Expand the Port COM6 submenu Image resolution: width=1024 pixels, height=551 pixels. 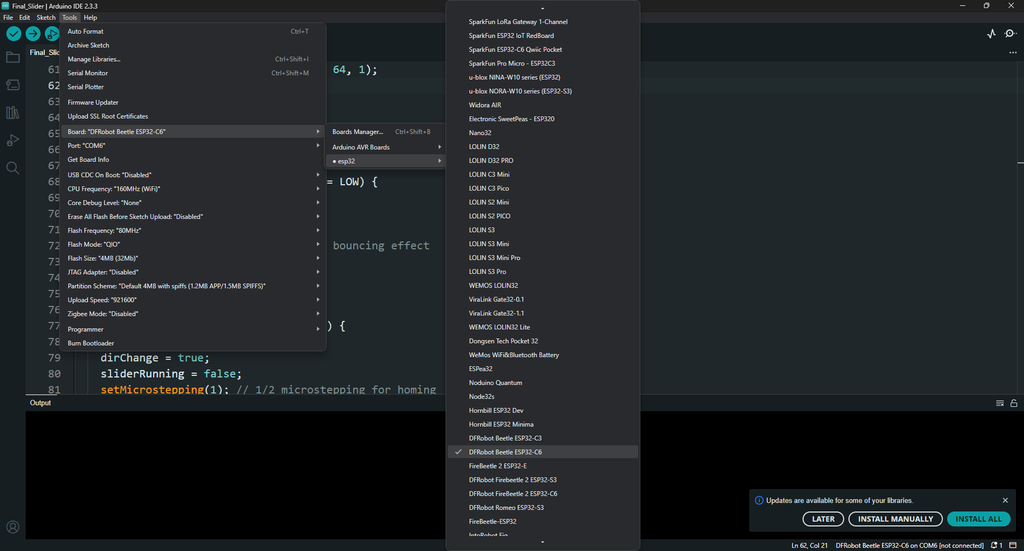(x=193, y=146)
